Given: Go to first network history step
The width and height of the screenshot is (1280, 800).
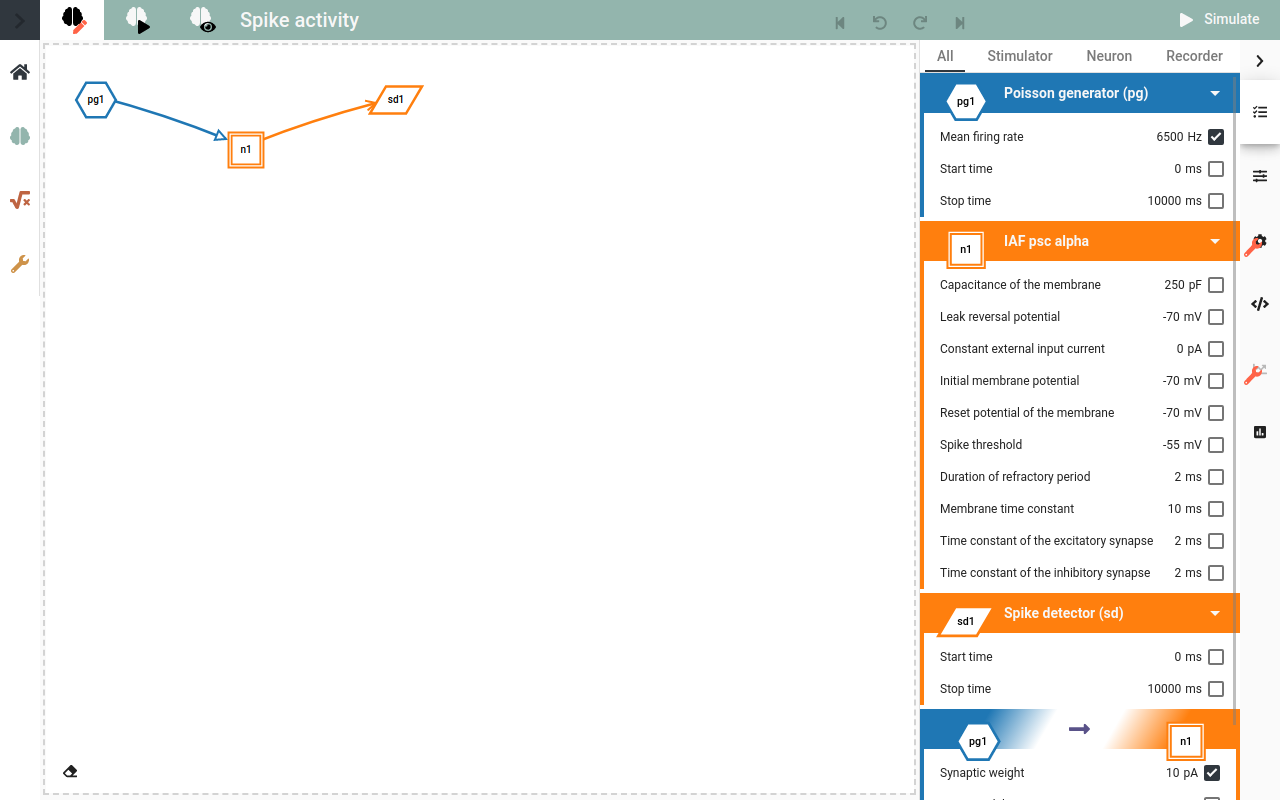Looking at the screenshot, I should pyautogui.click(x=840, y=22).
